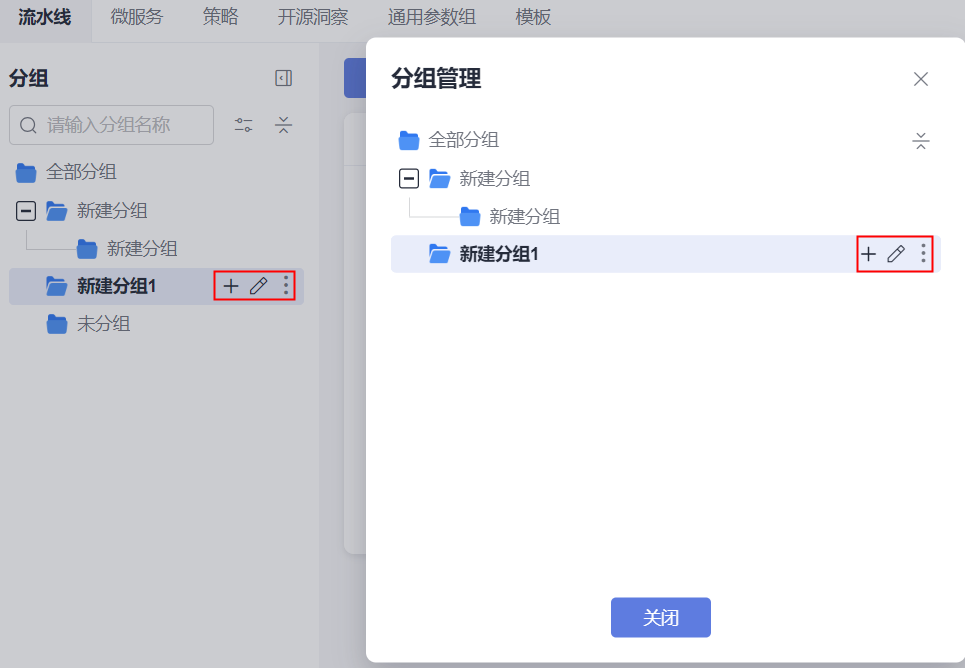Screen dimensions: 965x668
Task: Open the sidebar three-dot menu beside 新建分组1
Action: pyautogui.click(x=286, y=286)
